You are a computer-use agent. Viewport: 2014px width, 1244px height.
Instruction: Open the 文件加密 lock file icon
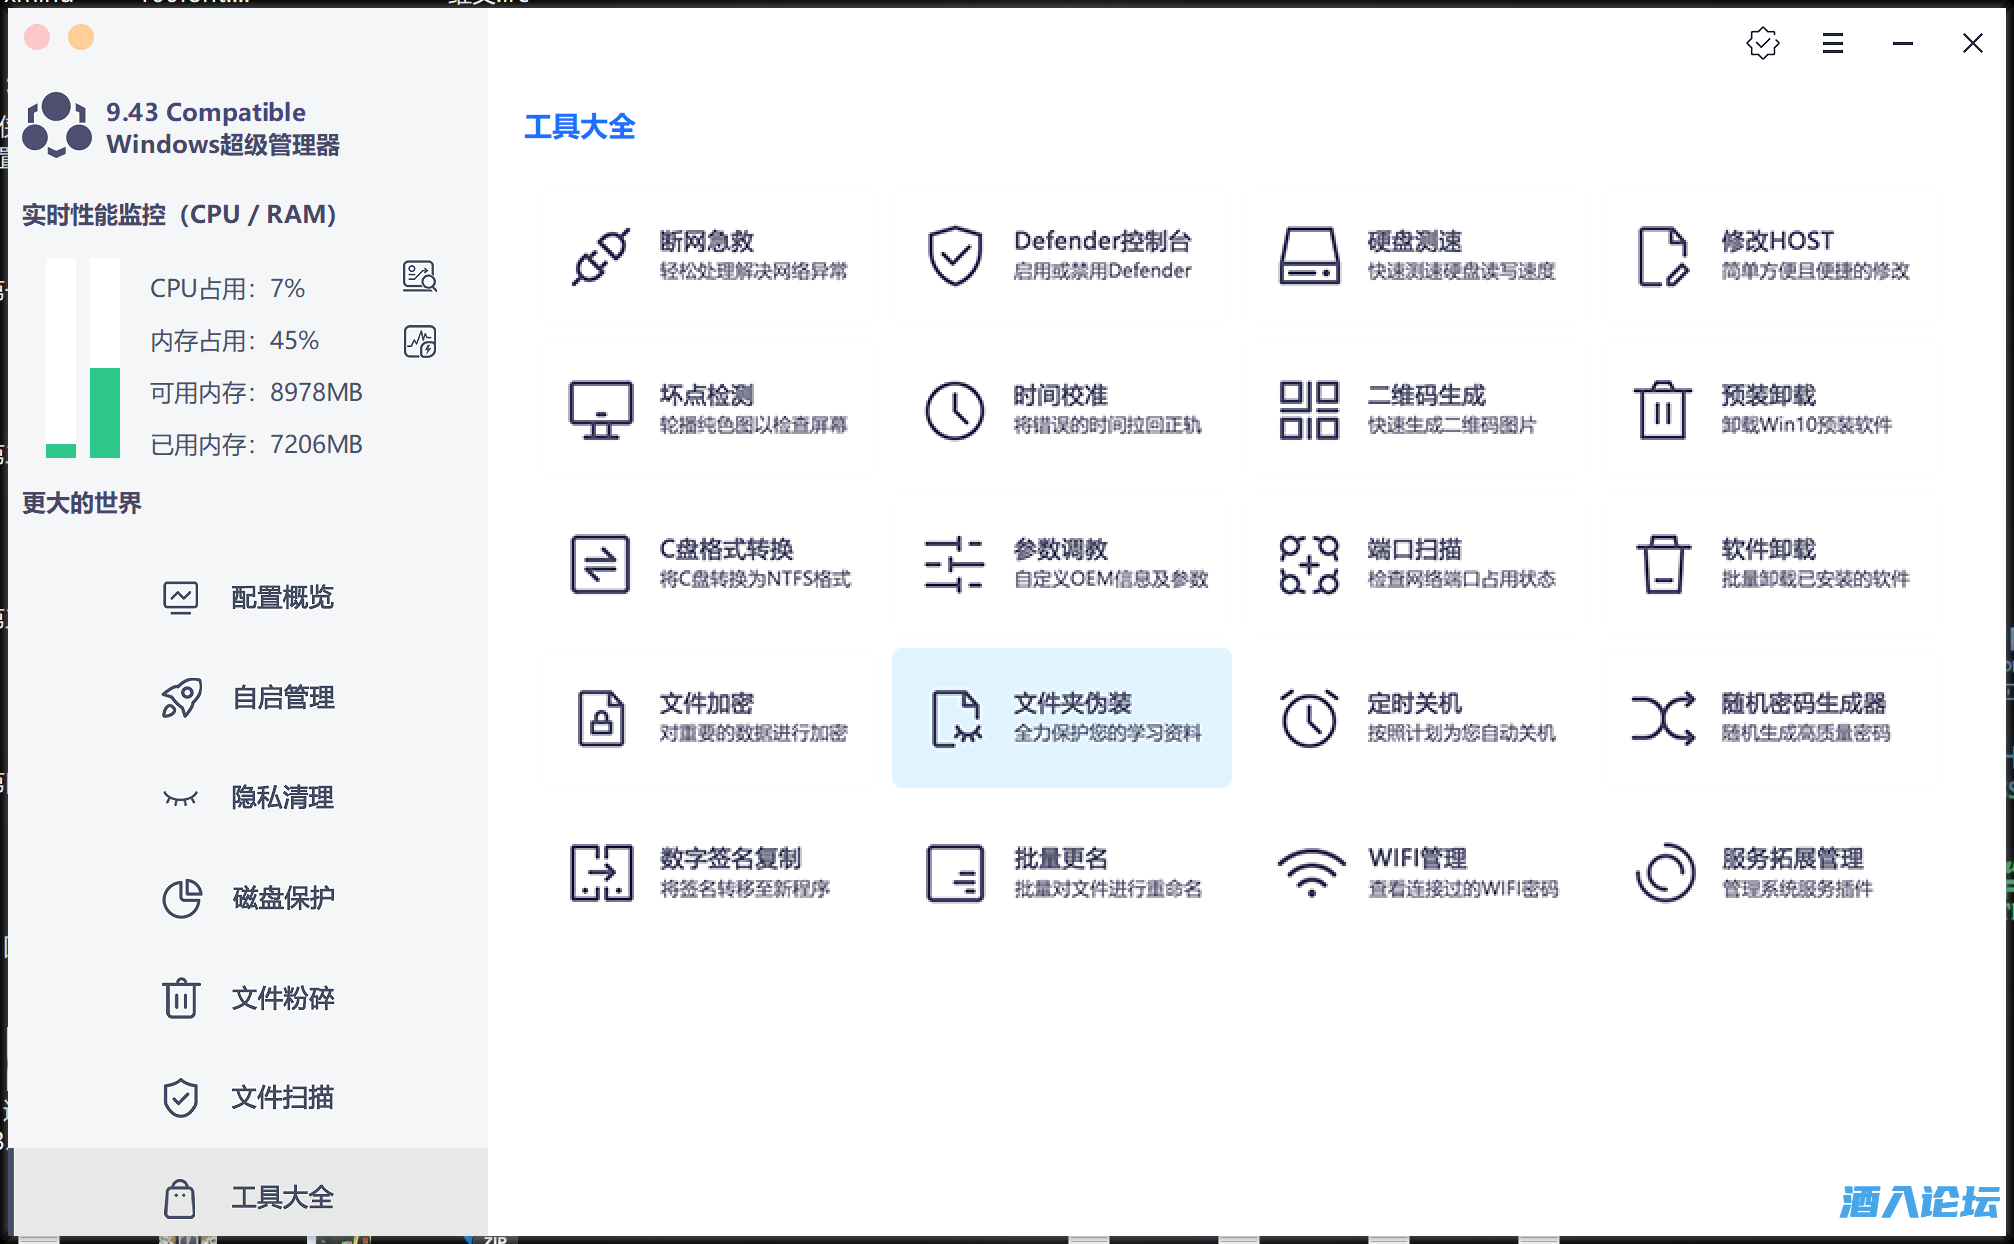(600, 718)
